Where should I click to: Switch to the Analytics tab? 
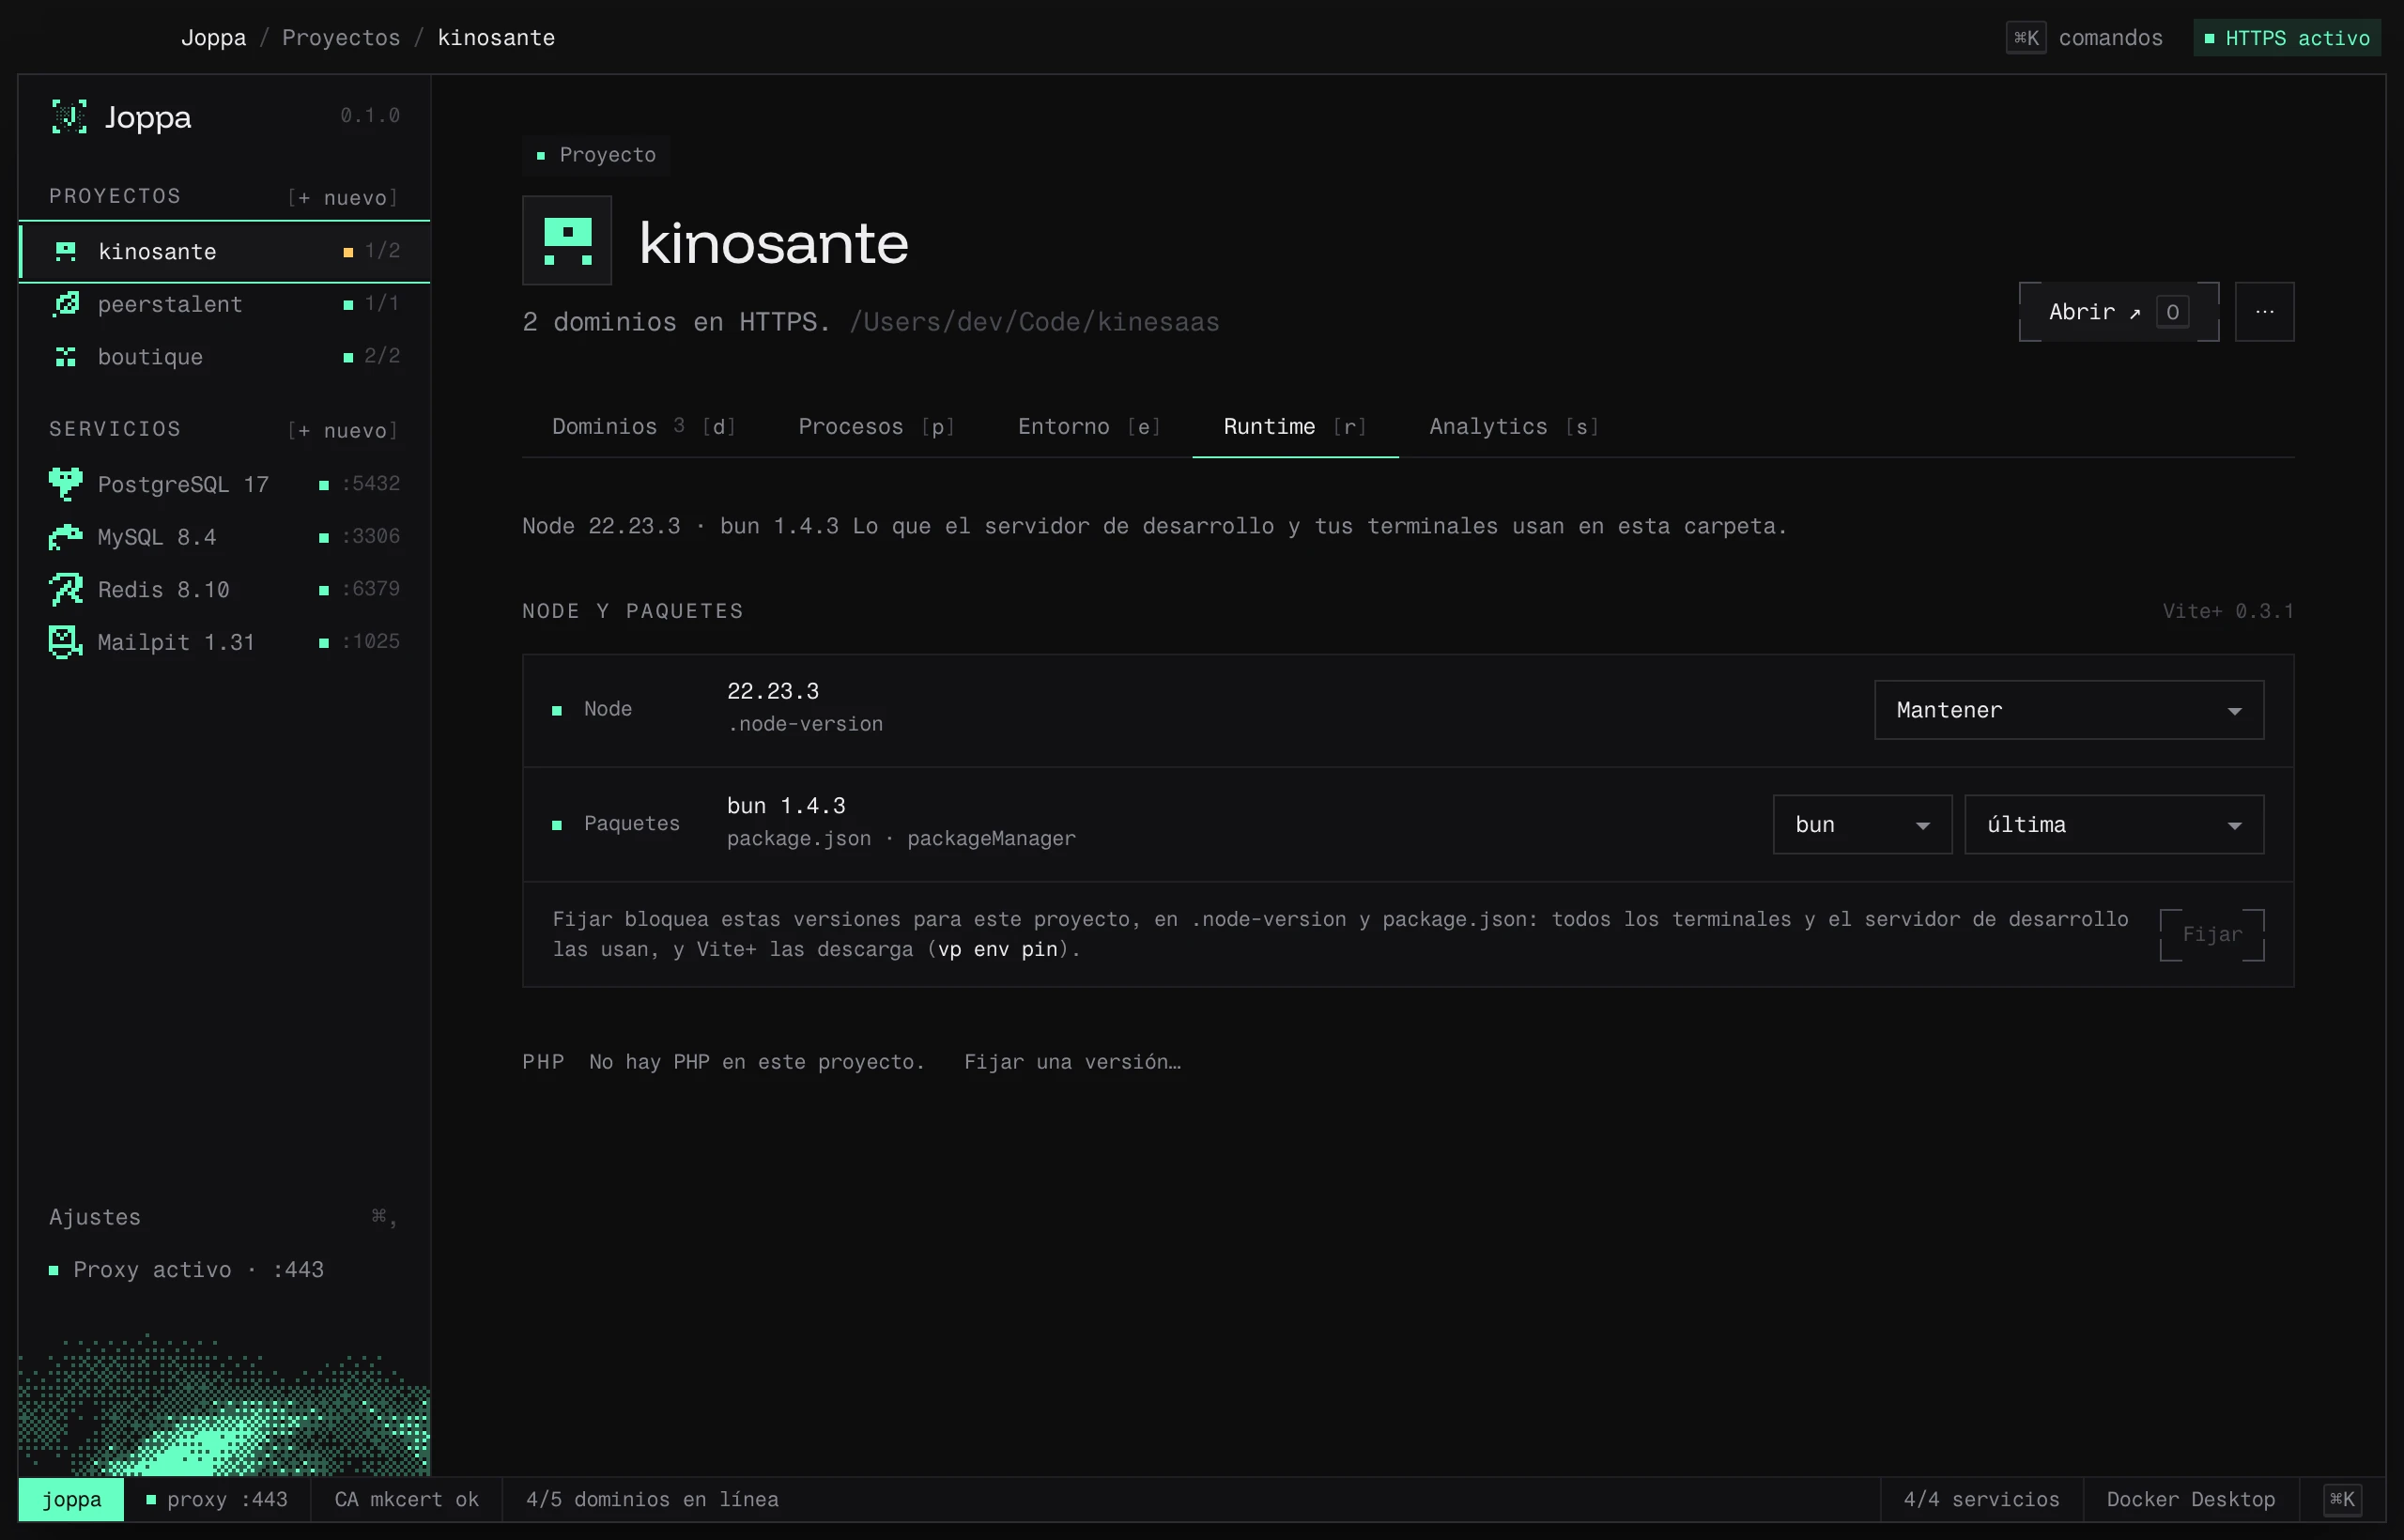pyautogui.click(x=1514, y=427)
